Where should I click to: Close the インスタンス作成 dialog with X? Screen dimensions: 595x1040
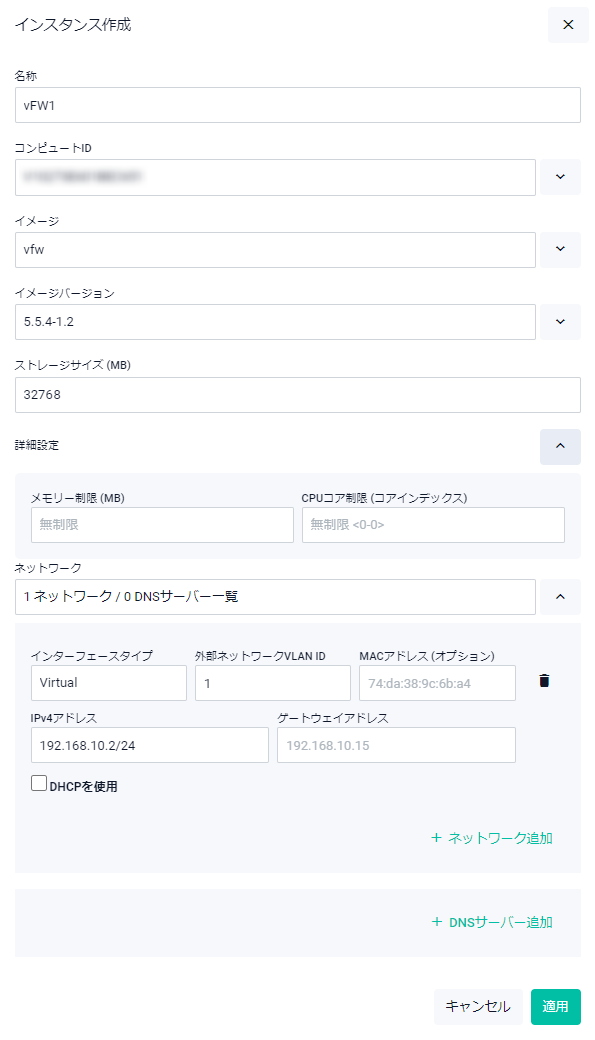[568, 25]
